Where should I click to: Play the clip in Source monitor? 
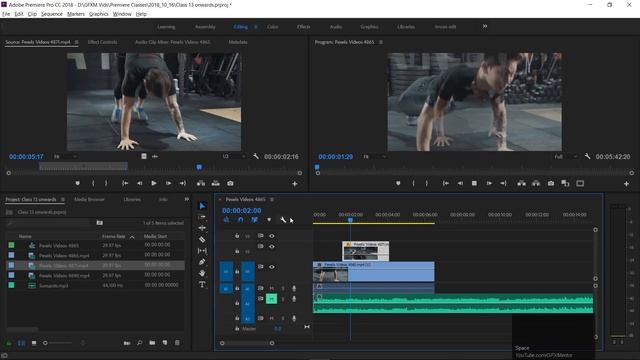coord(154,184)
